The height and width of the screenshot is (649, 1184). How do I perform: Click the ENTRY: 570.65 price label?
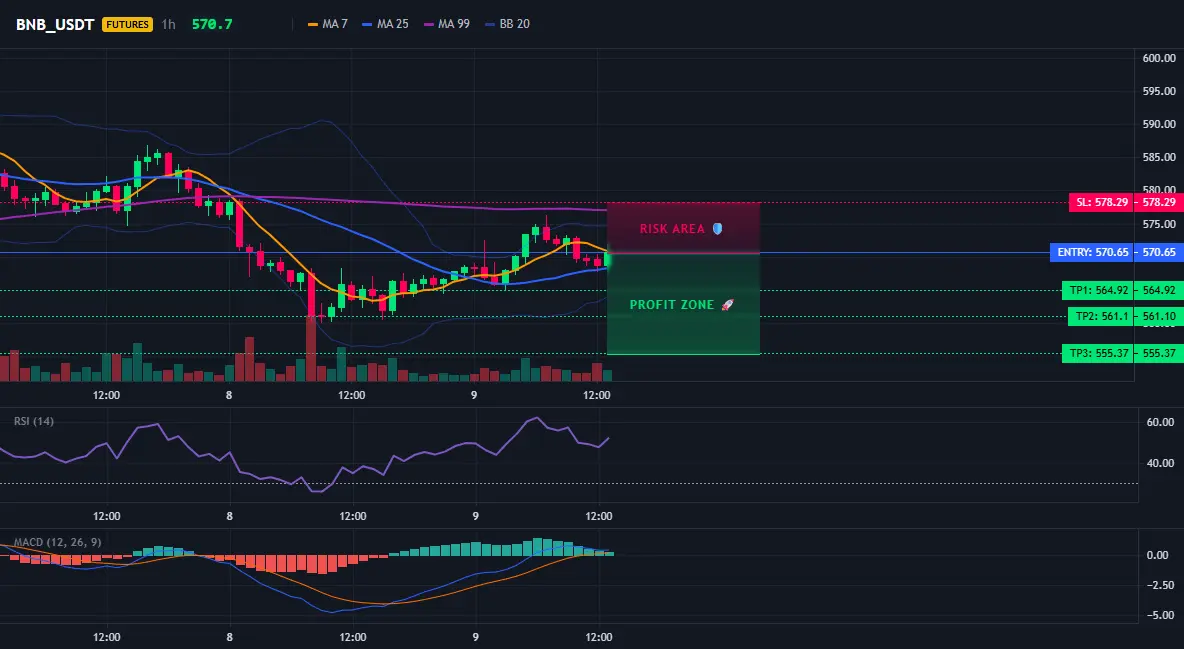pyautogui.click(x=1093, y=252)
